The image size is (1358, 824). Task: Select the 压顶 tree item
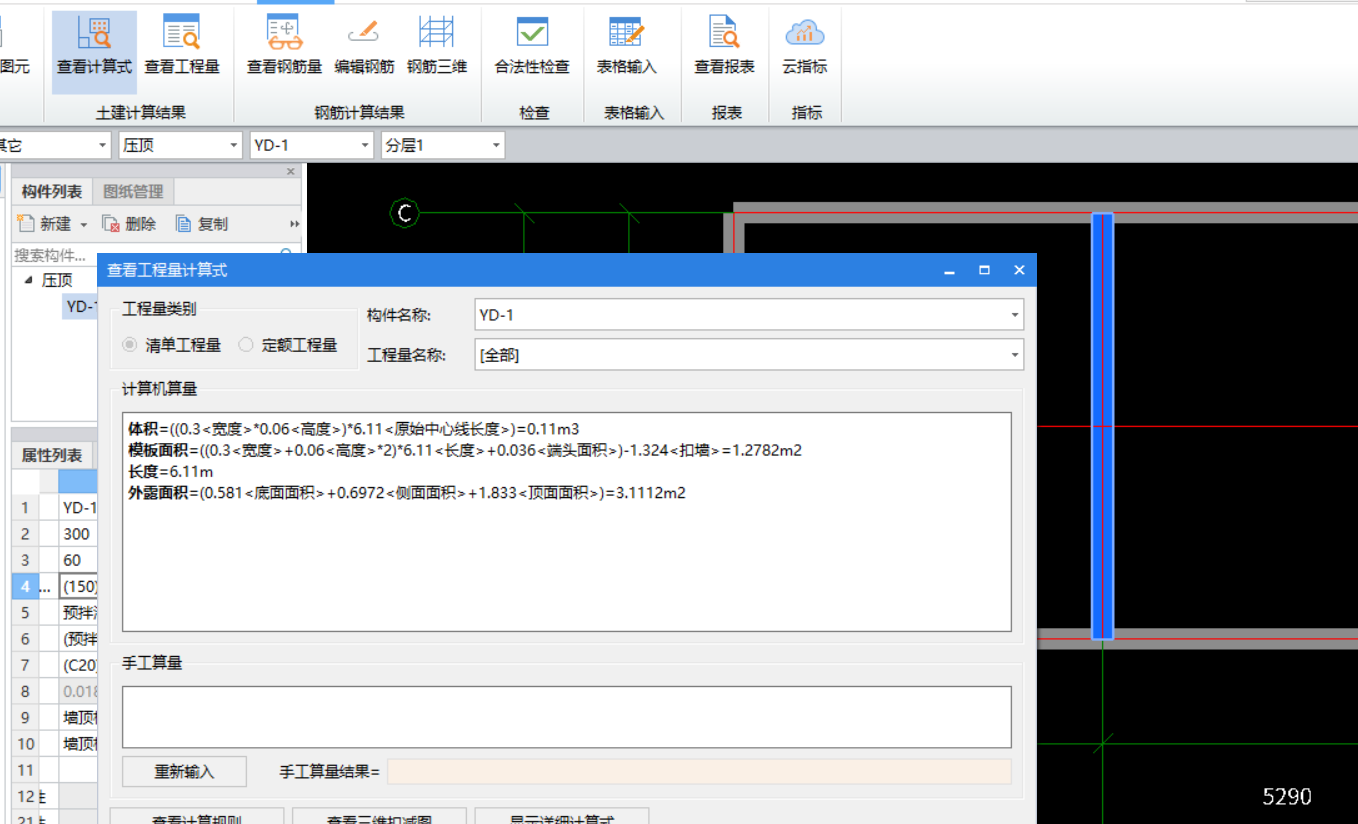pos(57,280)
